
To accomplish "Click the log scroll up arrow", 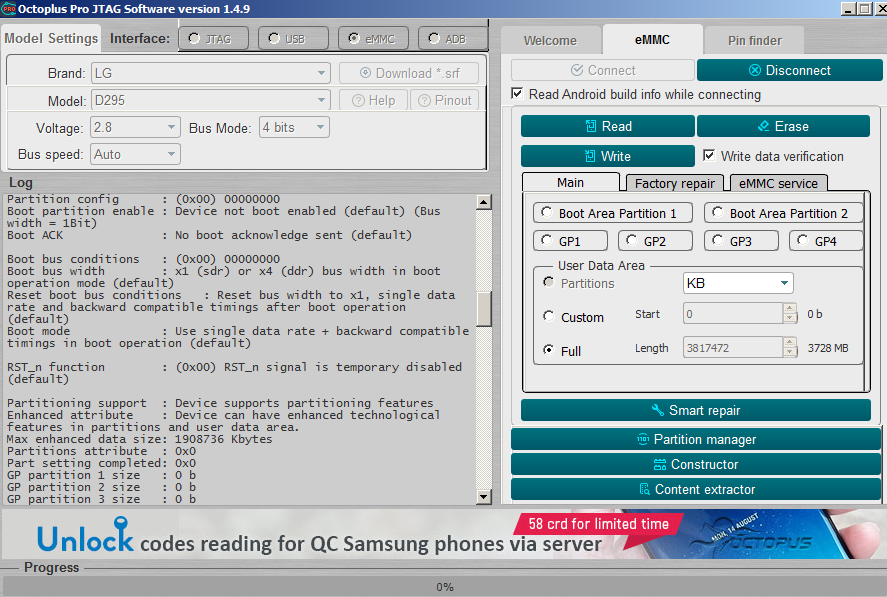I will pyautogui.click(x=484, y=202).
